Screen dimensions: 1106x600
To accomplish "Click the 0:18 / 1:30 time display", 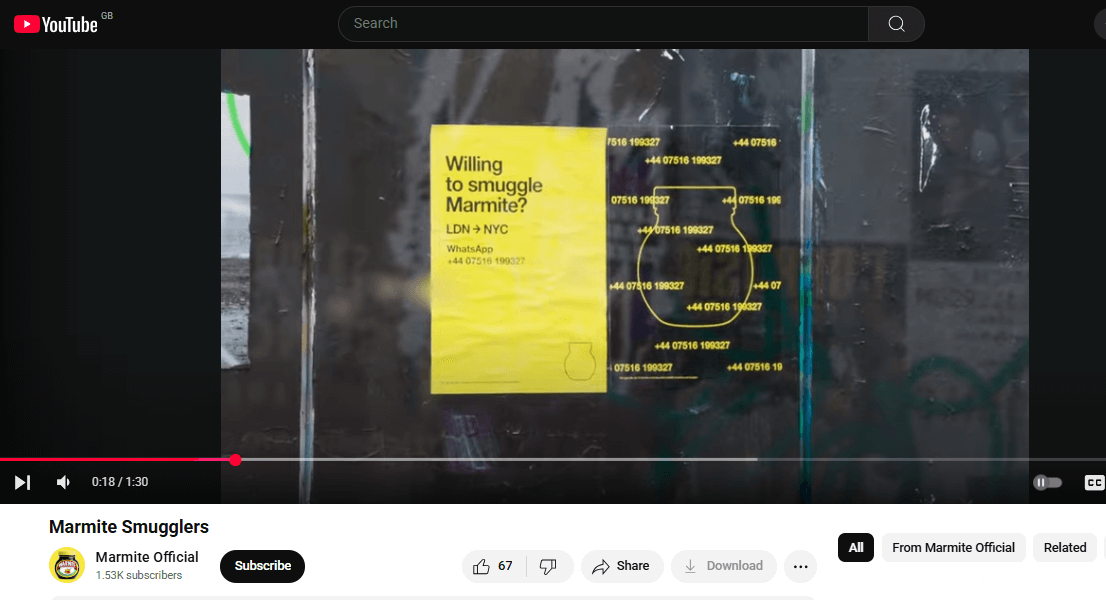I will [120, 482].
